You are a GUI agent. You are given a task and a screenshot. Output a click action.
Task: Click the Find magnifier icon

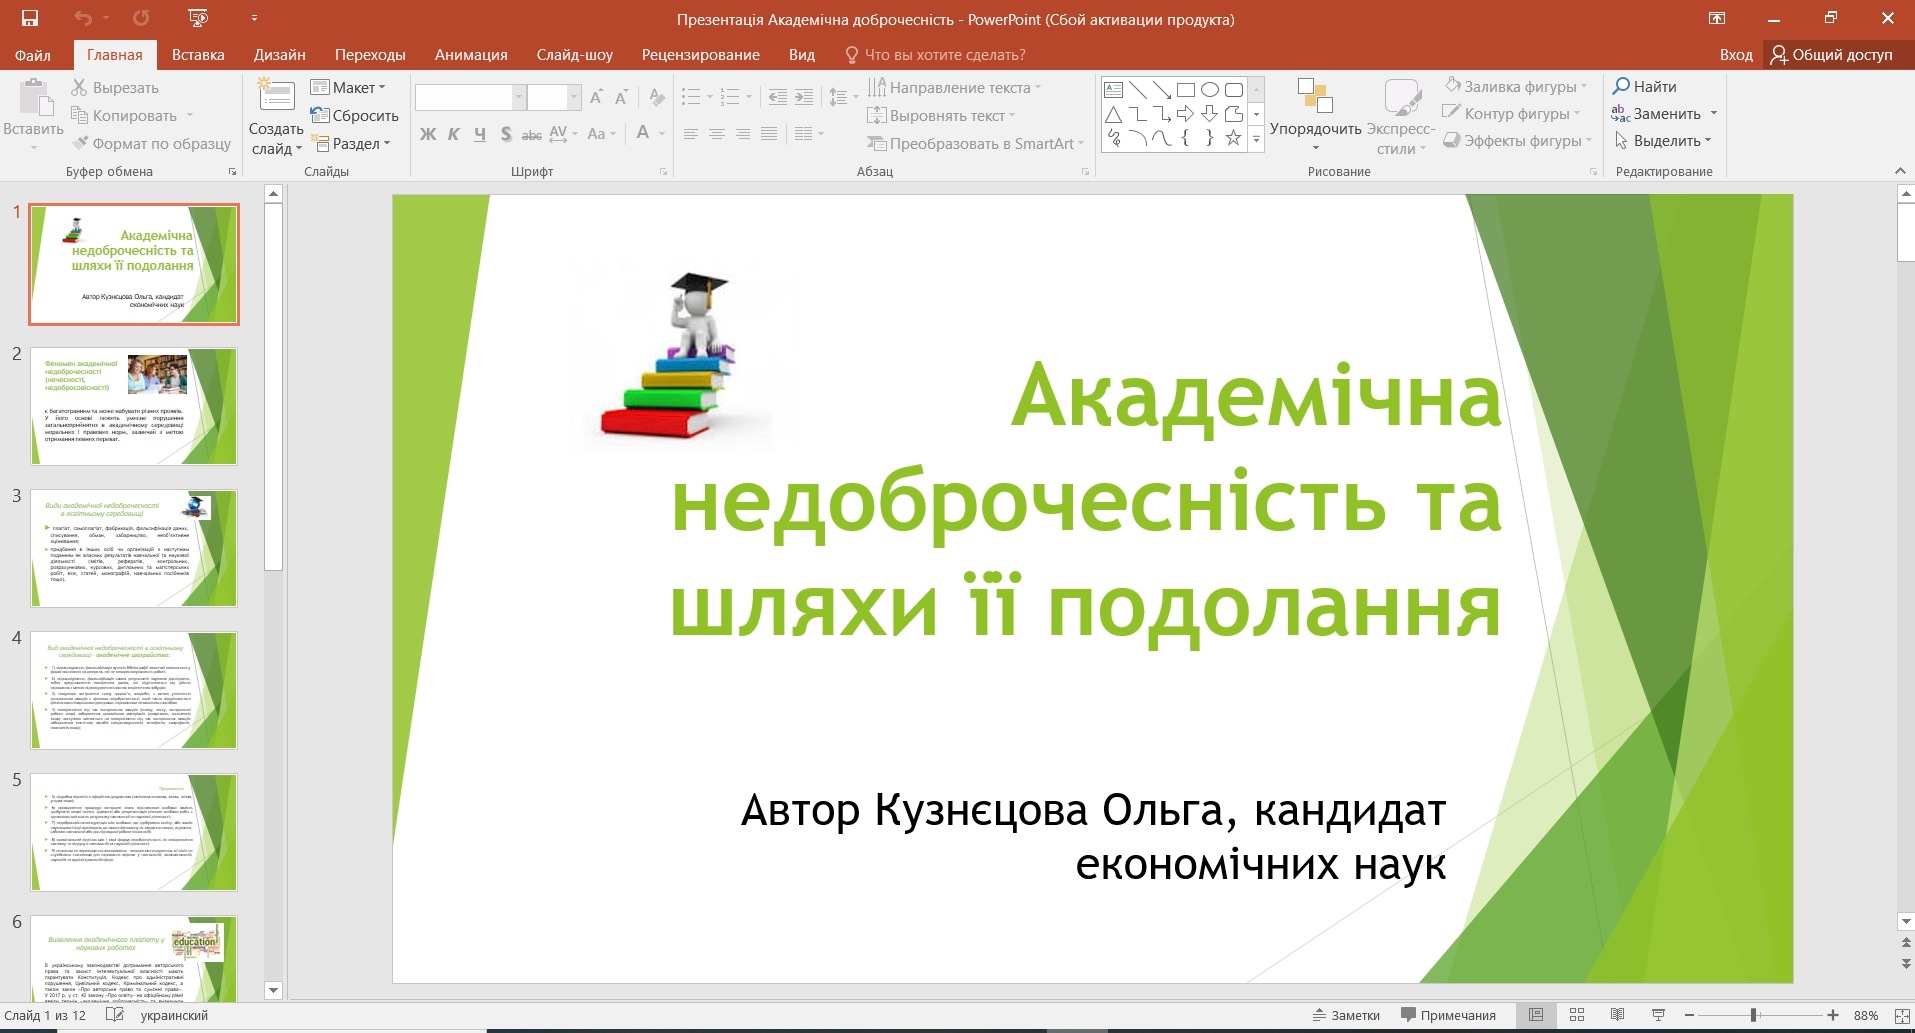tap(1622, 86)
